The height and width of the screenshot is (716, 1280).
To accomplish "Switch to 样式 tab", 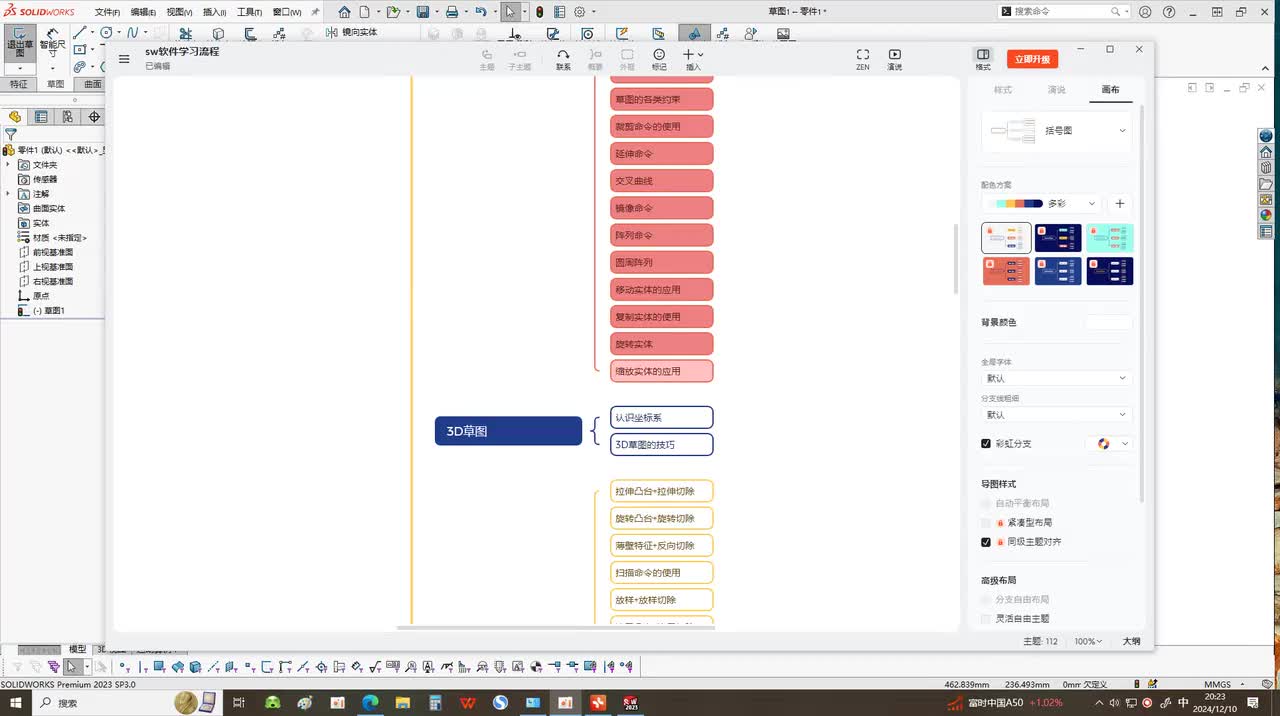I will (1003, 90).
